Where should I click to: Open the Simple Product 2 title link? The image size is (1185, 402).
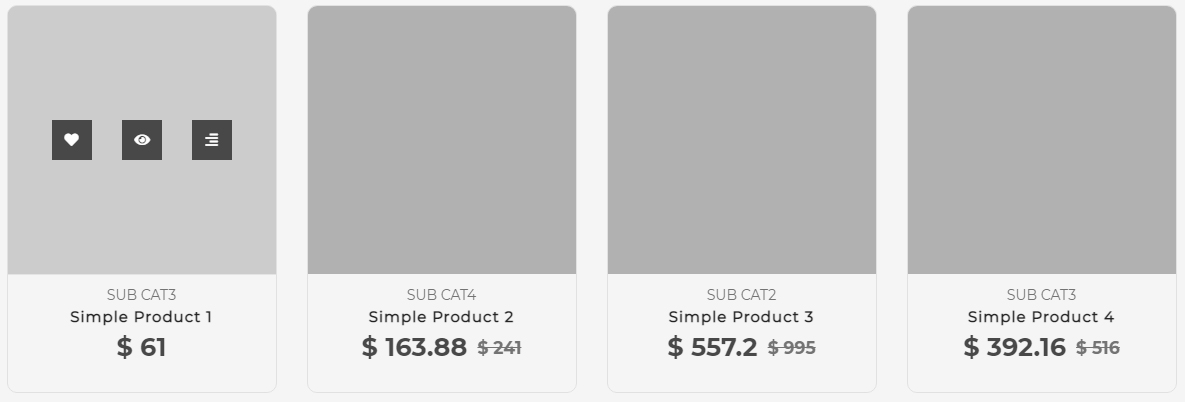[x=441, y=317]
